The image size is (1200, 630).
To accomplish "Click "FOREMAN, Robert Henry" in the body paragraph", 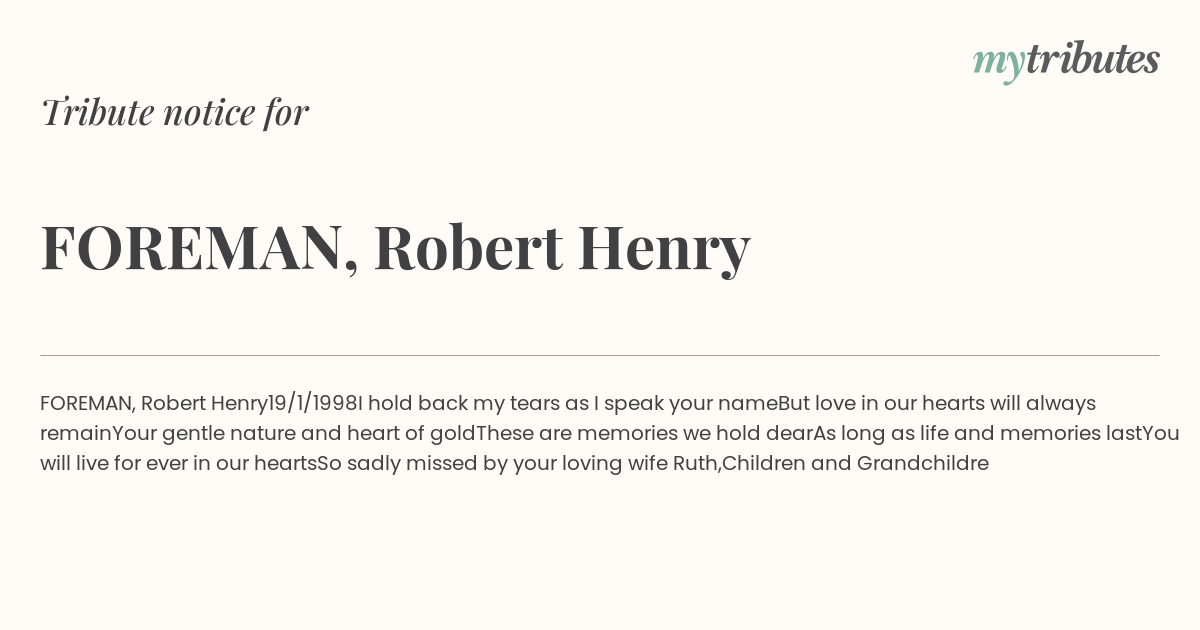I will point(154,403).
